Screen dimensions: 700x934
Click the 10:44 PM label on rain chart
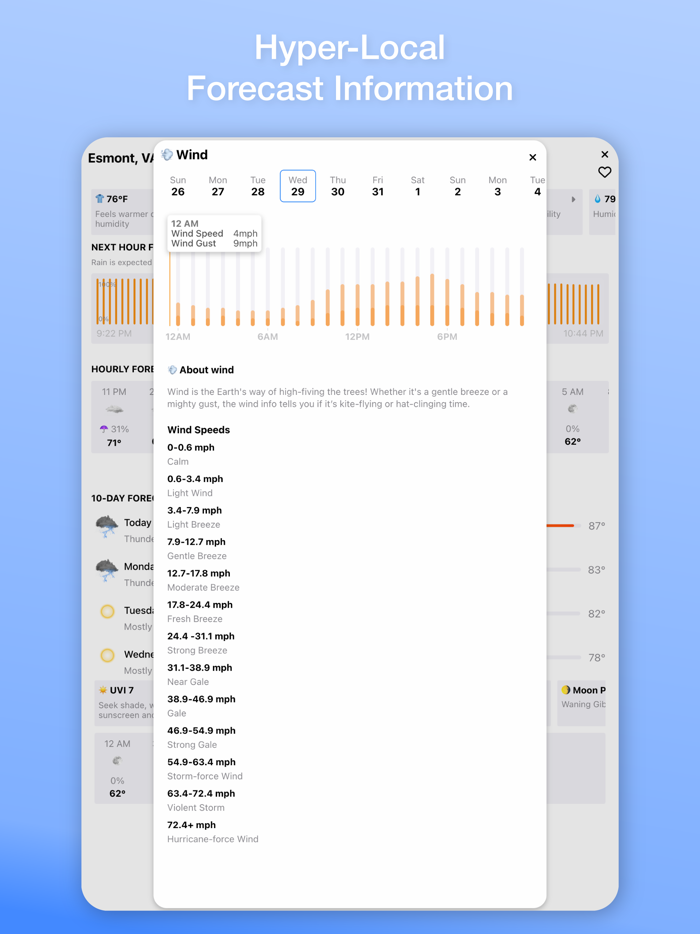point(583,334)
